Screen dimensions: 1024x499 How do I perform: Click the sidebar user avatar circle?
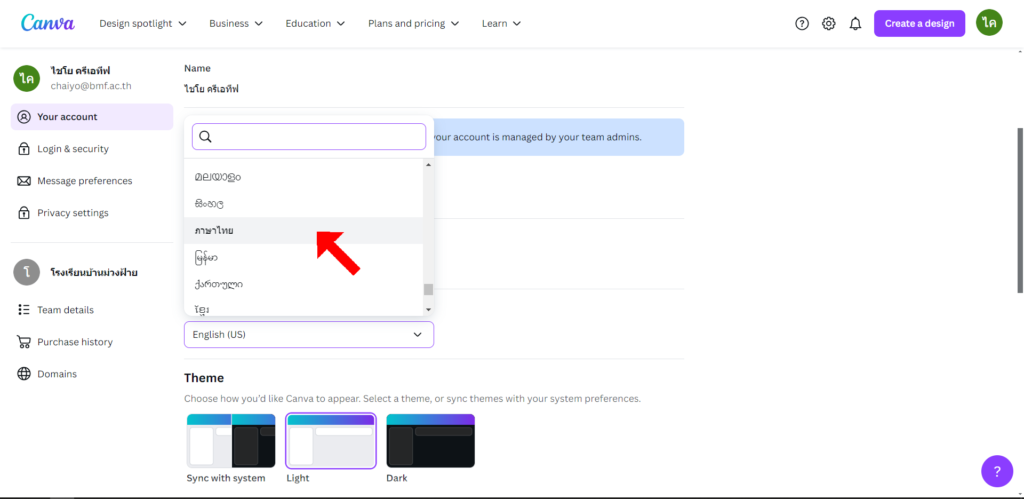click(x=27, y=78)
